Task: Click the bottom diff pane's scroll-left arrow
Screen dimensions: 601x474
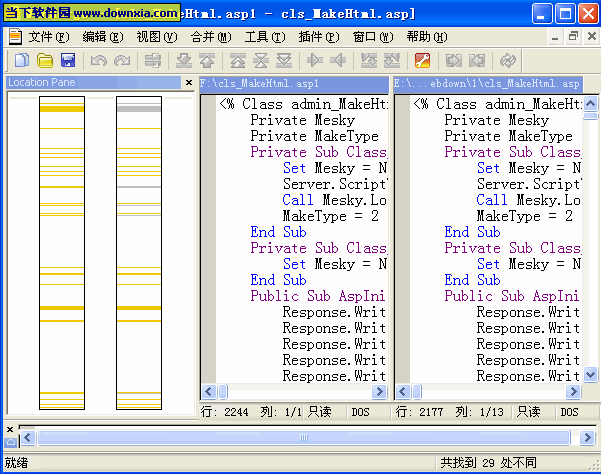Action: [x=28, y=437]
